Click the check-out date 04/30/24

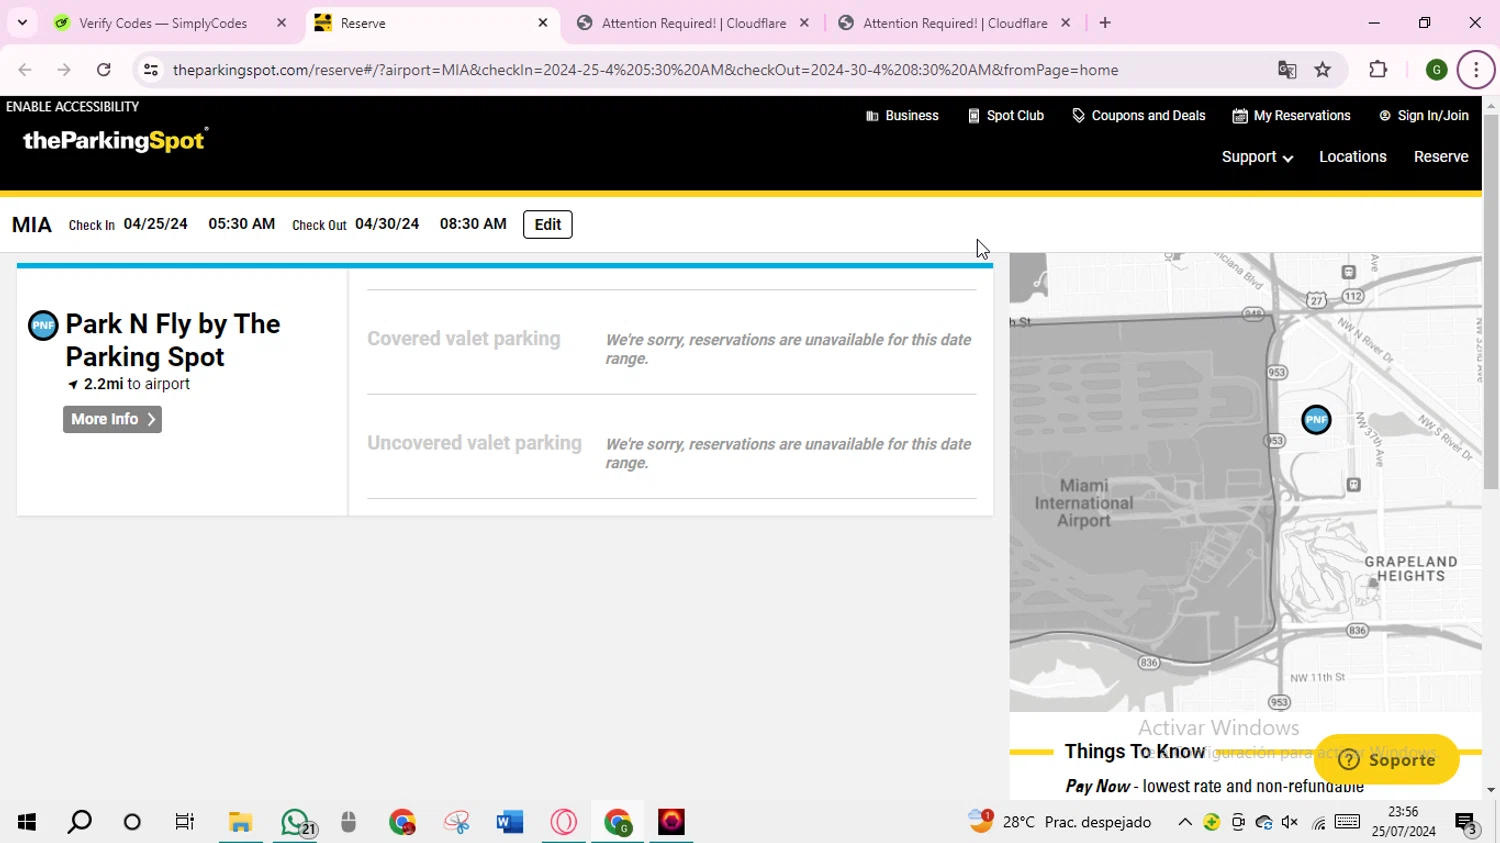387,224
